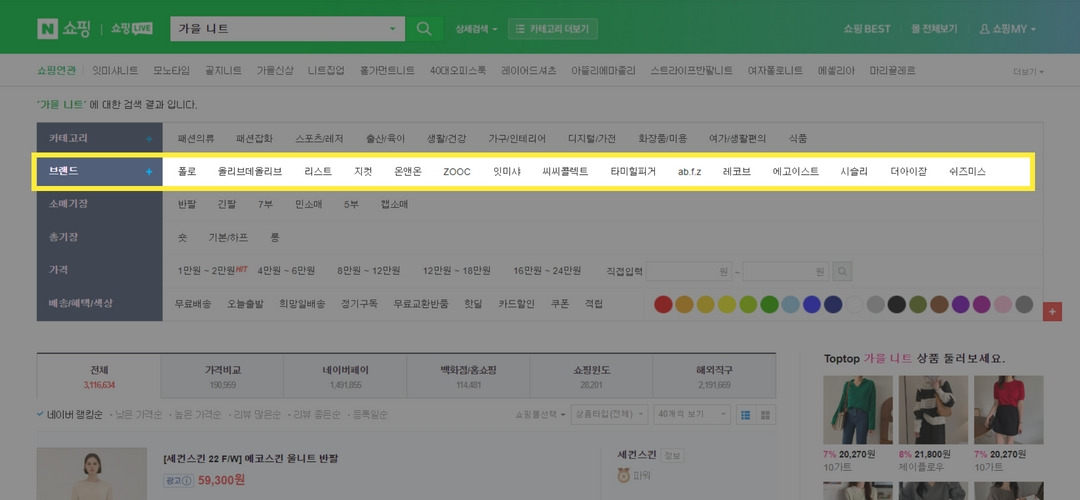
Task: Sort by 등록일순
Action: pyautogui.click(x=368, y=415)
